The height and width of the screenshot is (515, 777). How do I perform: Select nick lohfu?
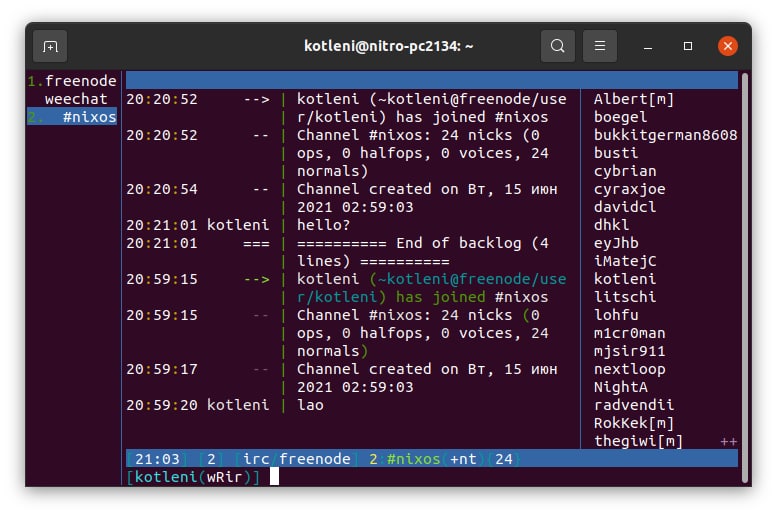coord(616,315)
